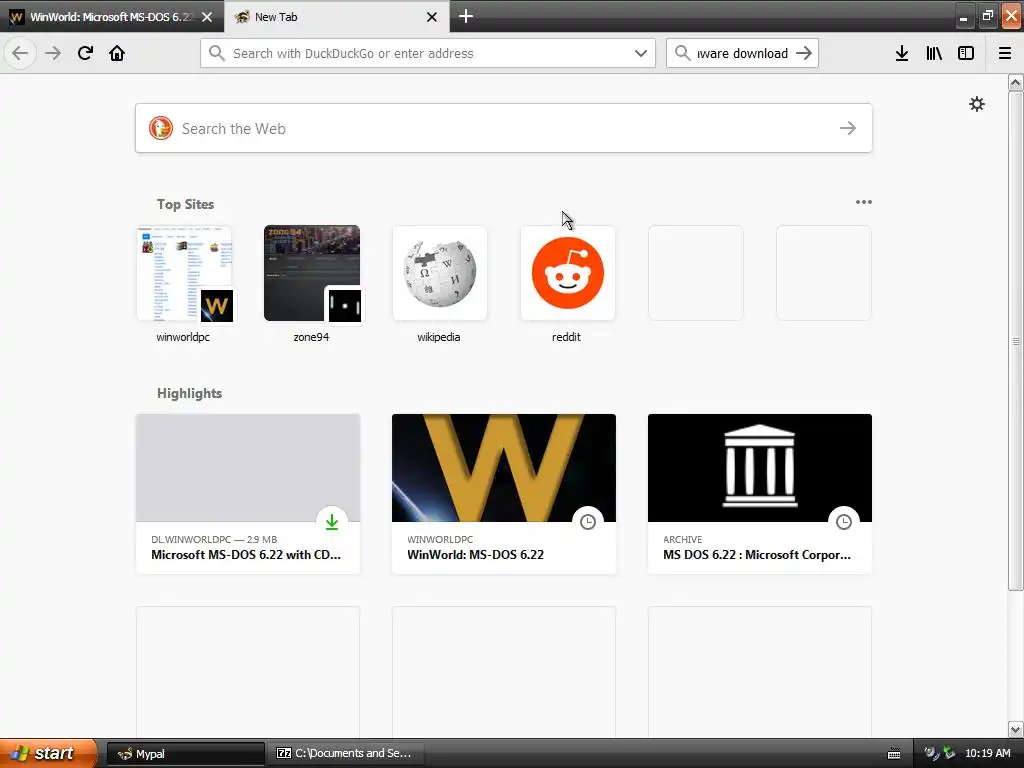This screenshot has height=768, width=1024.
Task: Open the home page icon
Action: (117, 53)
